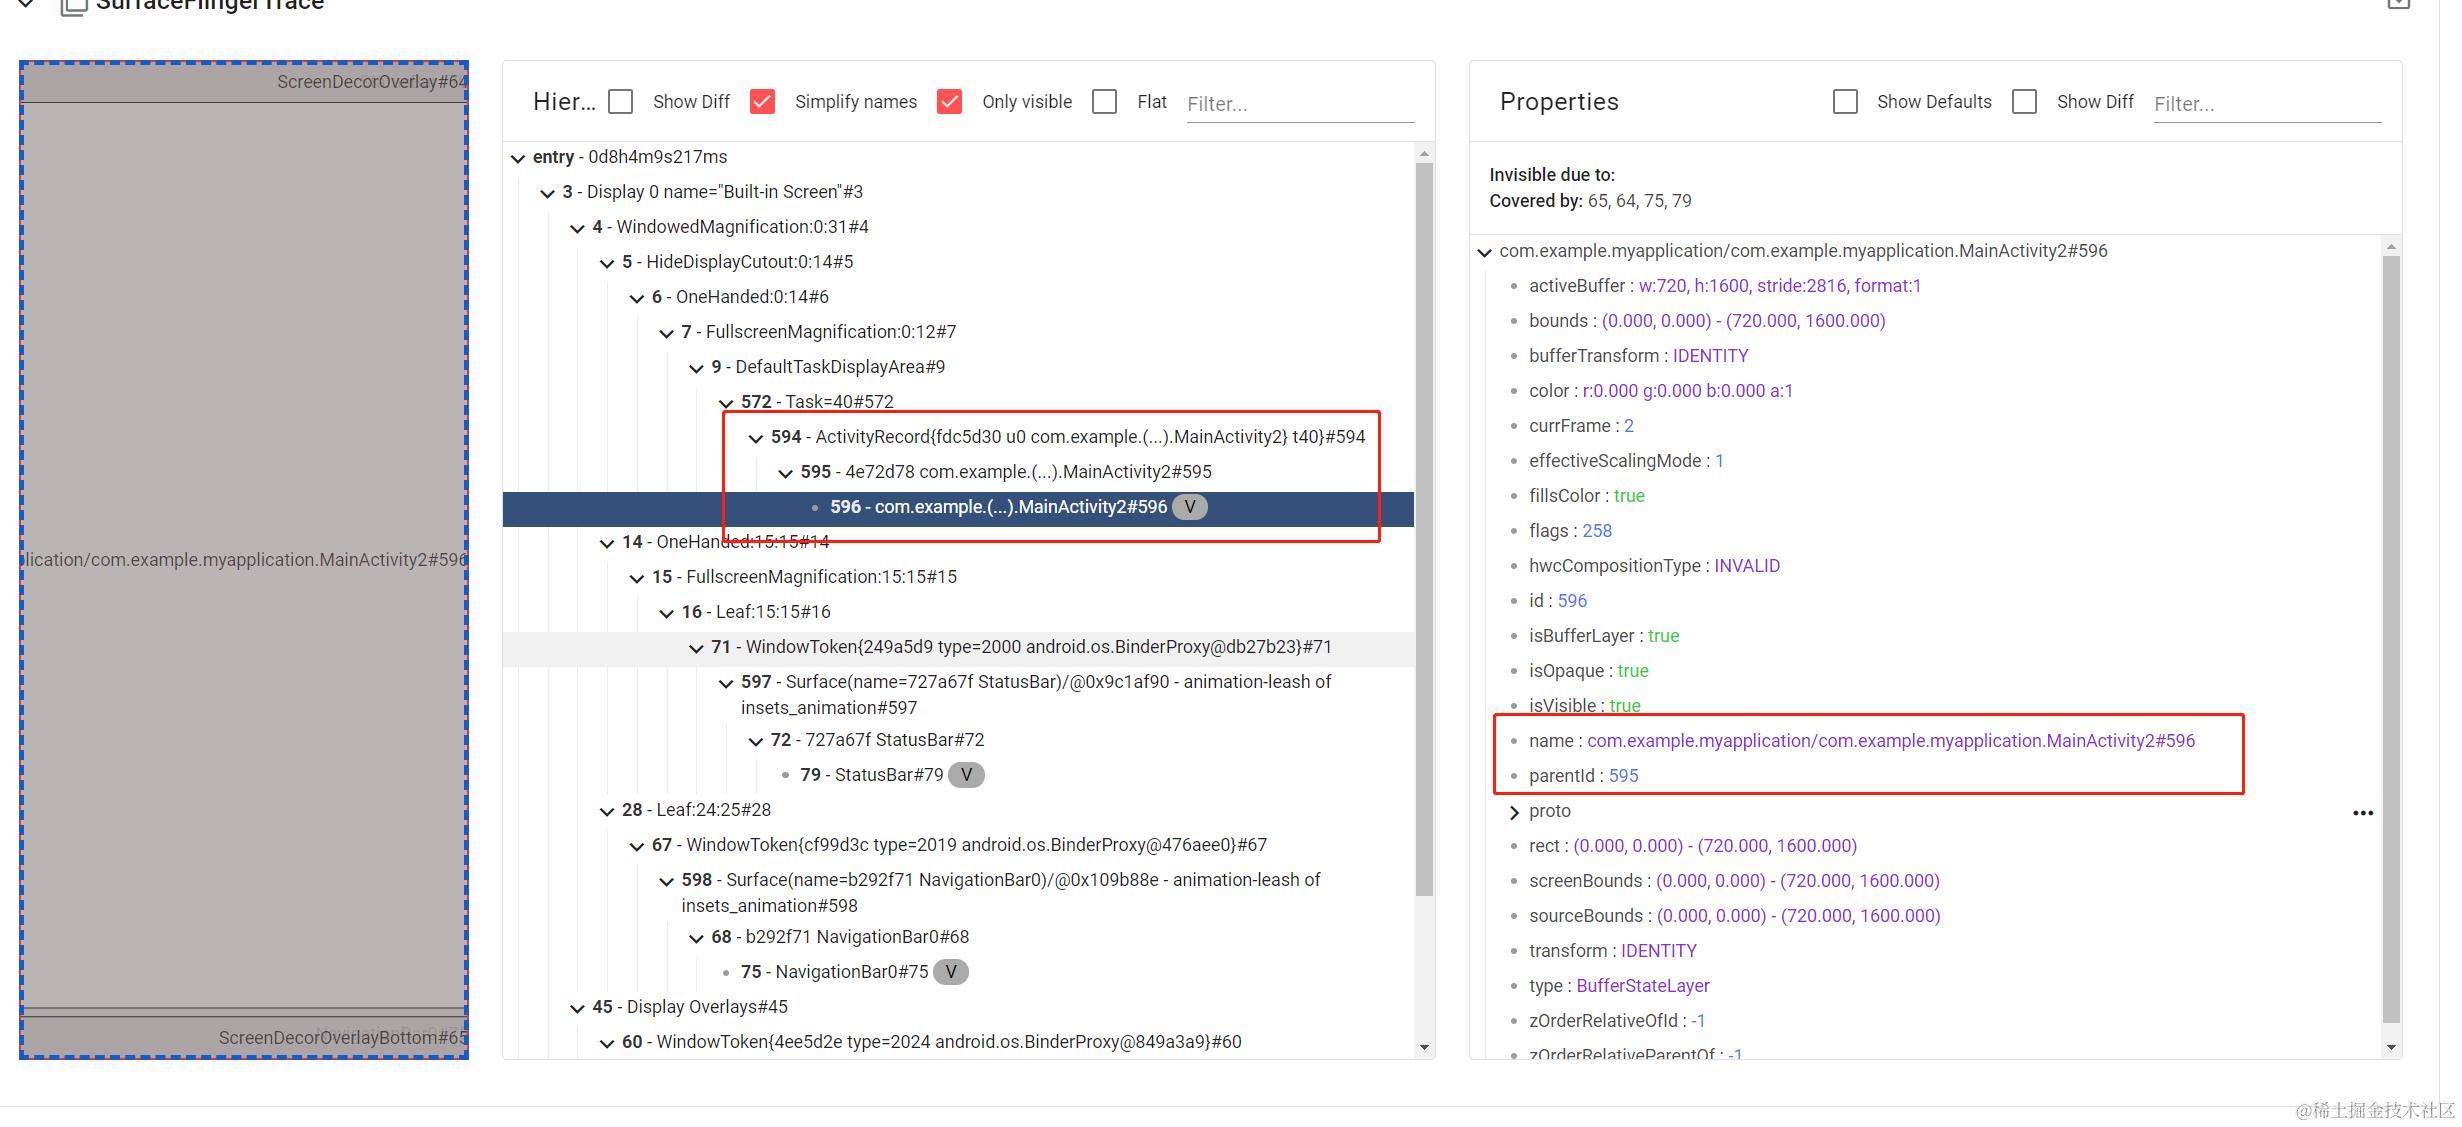Expand the proto property entry
Image resolution: width=2462 pixels, height=1127 pixels.
(1514, 812)
